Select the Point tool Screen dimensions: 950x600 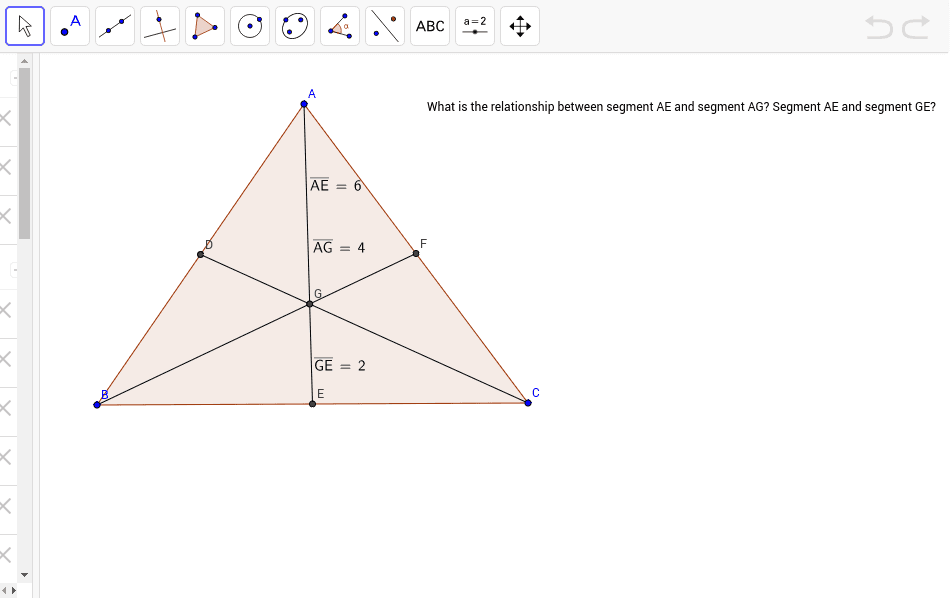tap(70, 26)
